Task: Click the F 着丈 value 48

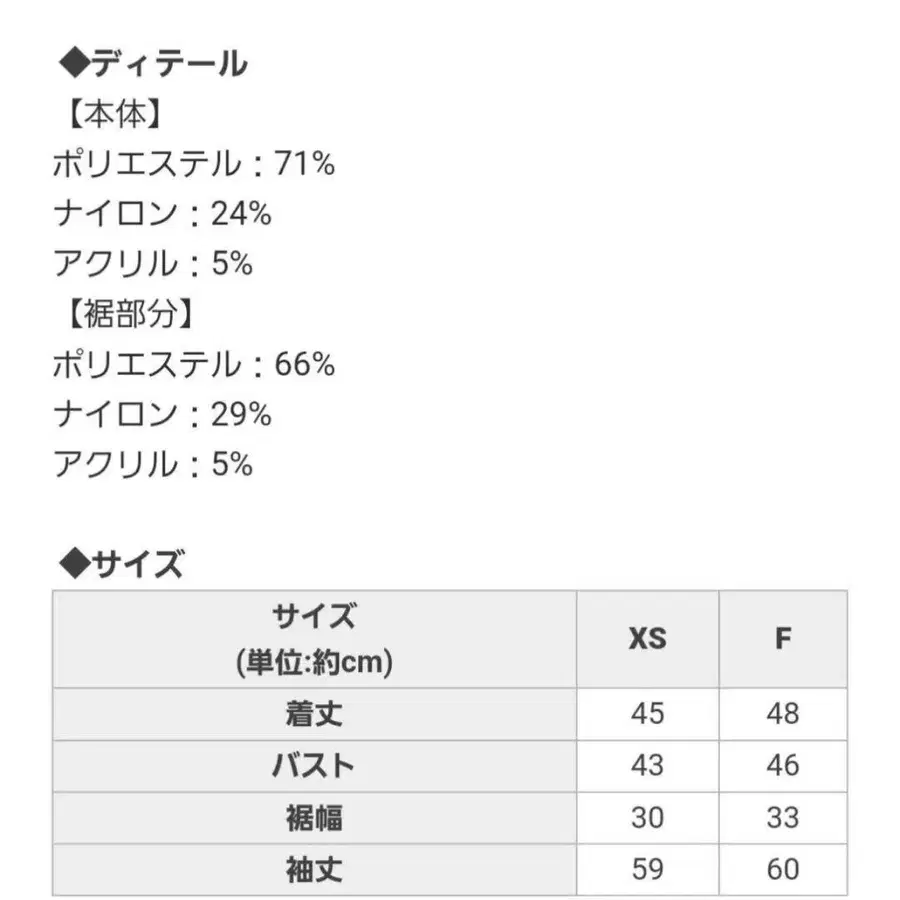Action: click(783, 714)
